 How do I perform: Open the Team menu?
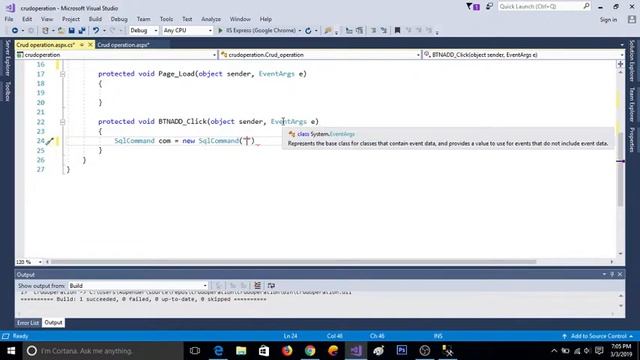[x=143, y=19]
